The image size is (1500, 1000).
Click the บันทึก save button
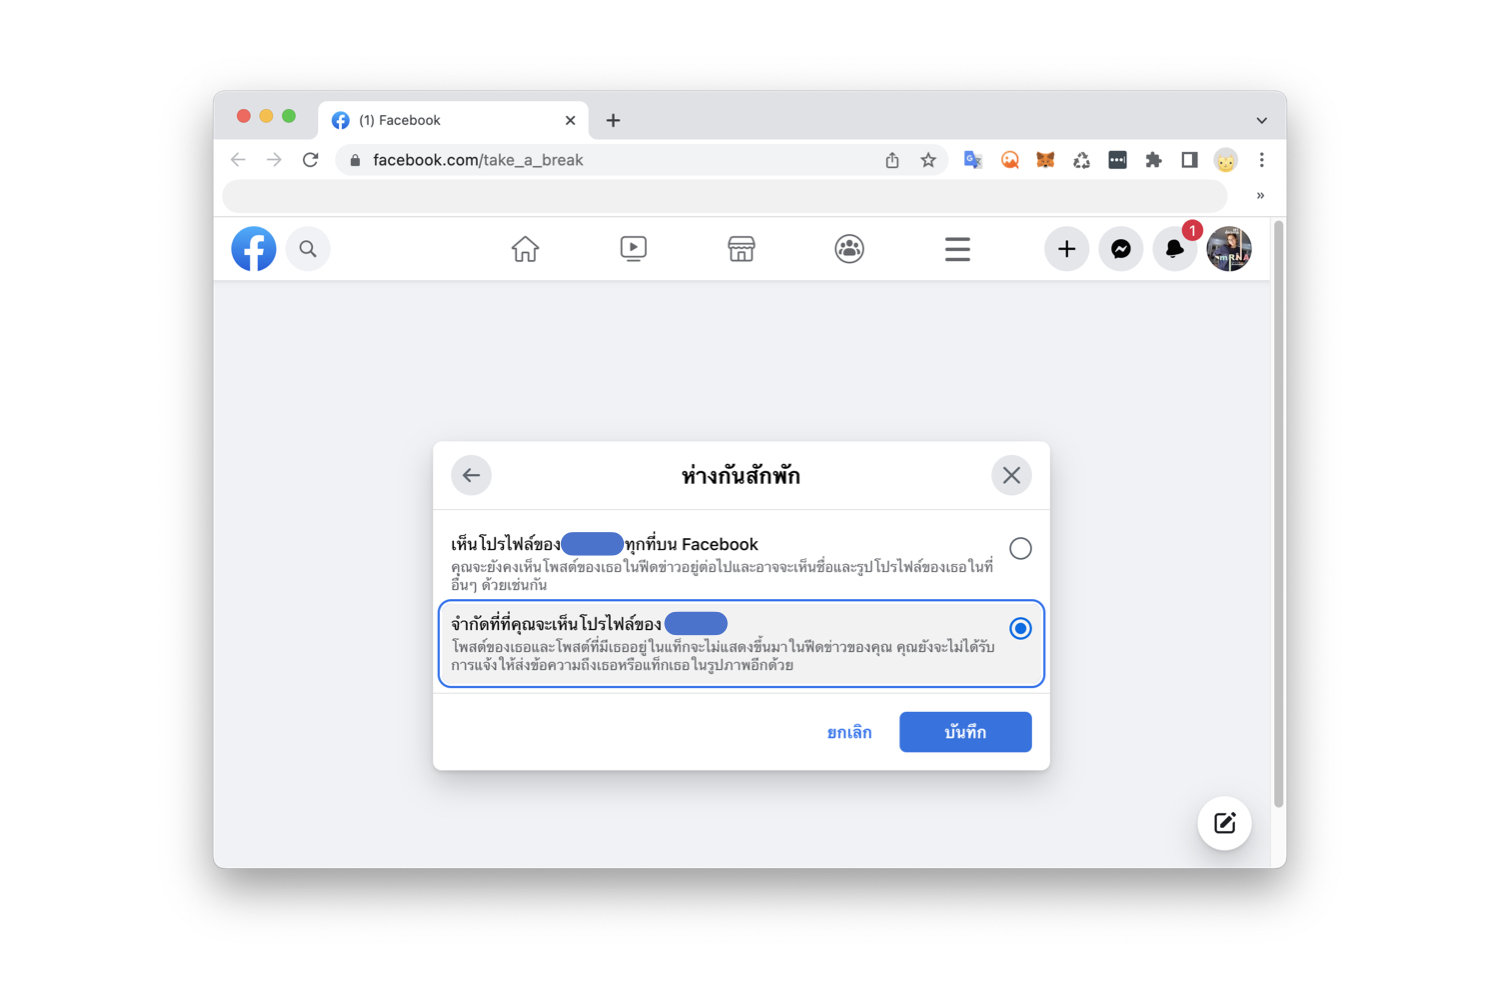coord(965,732)
